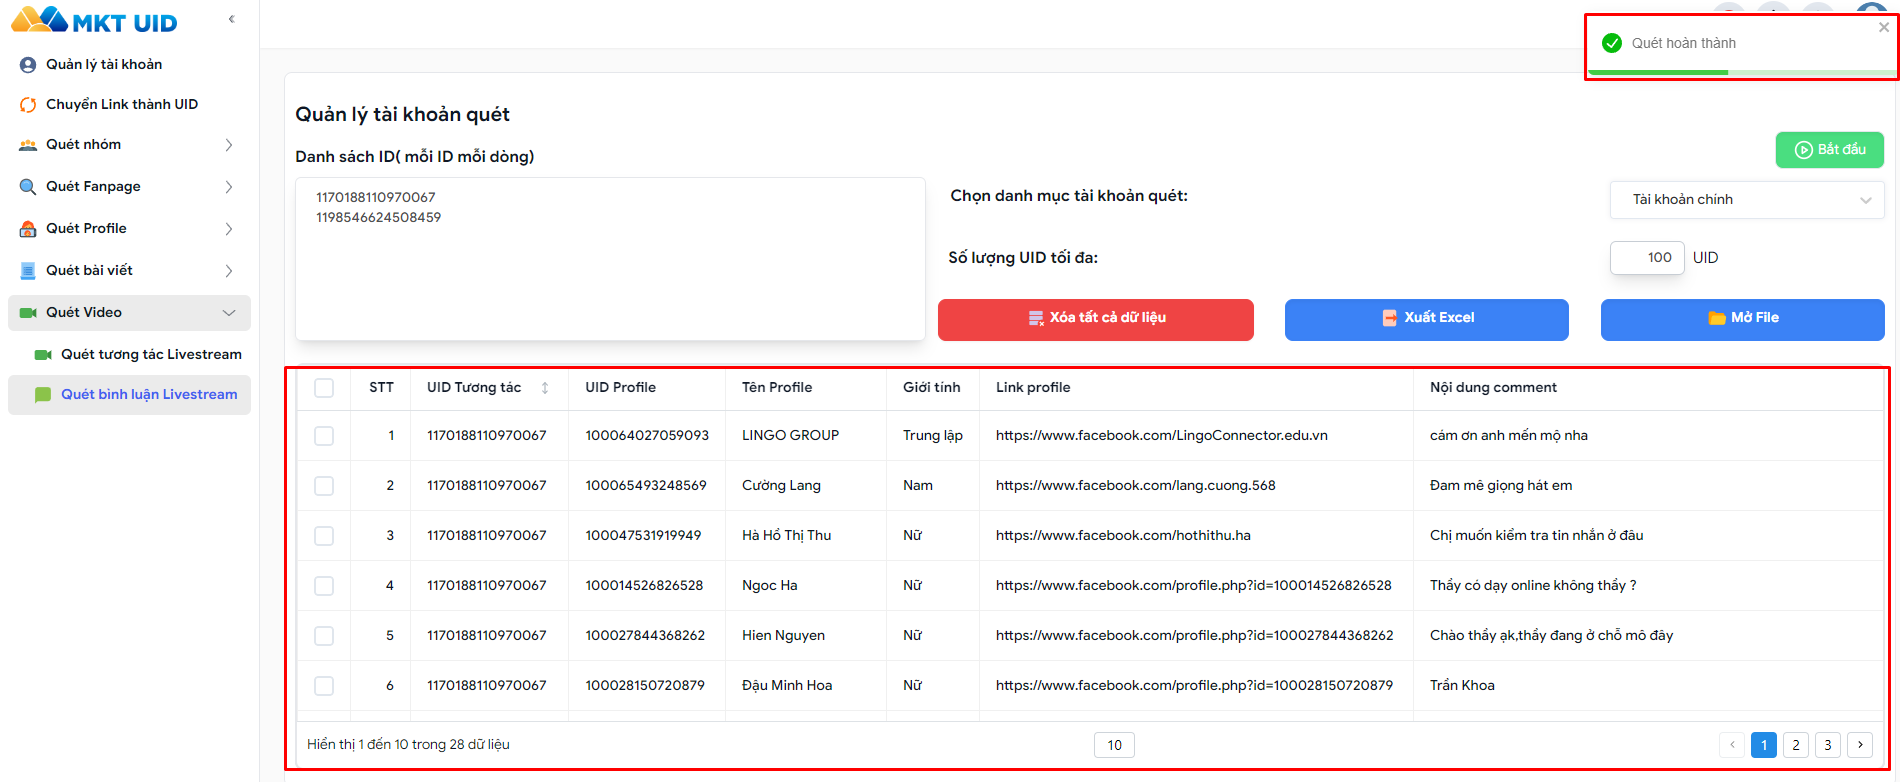Click the UID Profile column header
Viewport: 1900px width, 782px height.
621,388
